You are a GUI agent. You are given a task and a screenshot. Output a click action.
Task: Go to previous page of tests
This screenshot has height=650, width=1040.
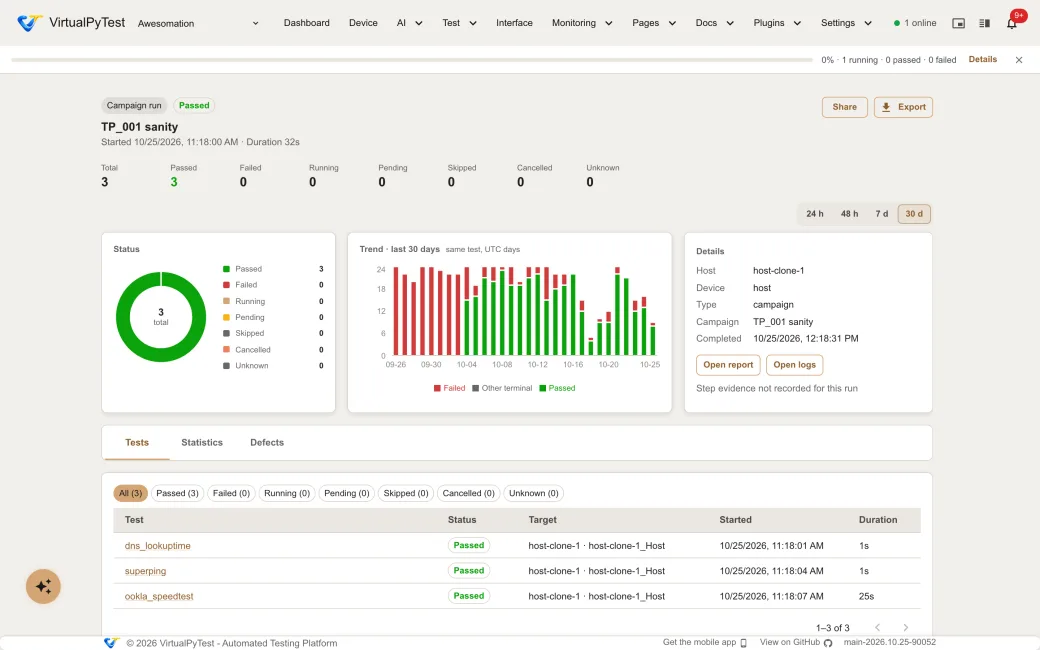[878, 627]
